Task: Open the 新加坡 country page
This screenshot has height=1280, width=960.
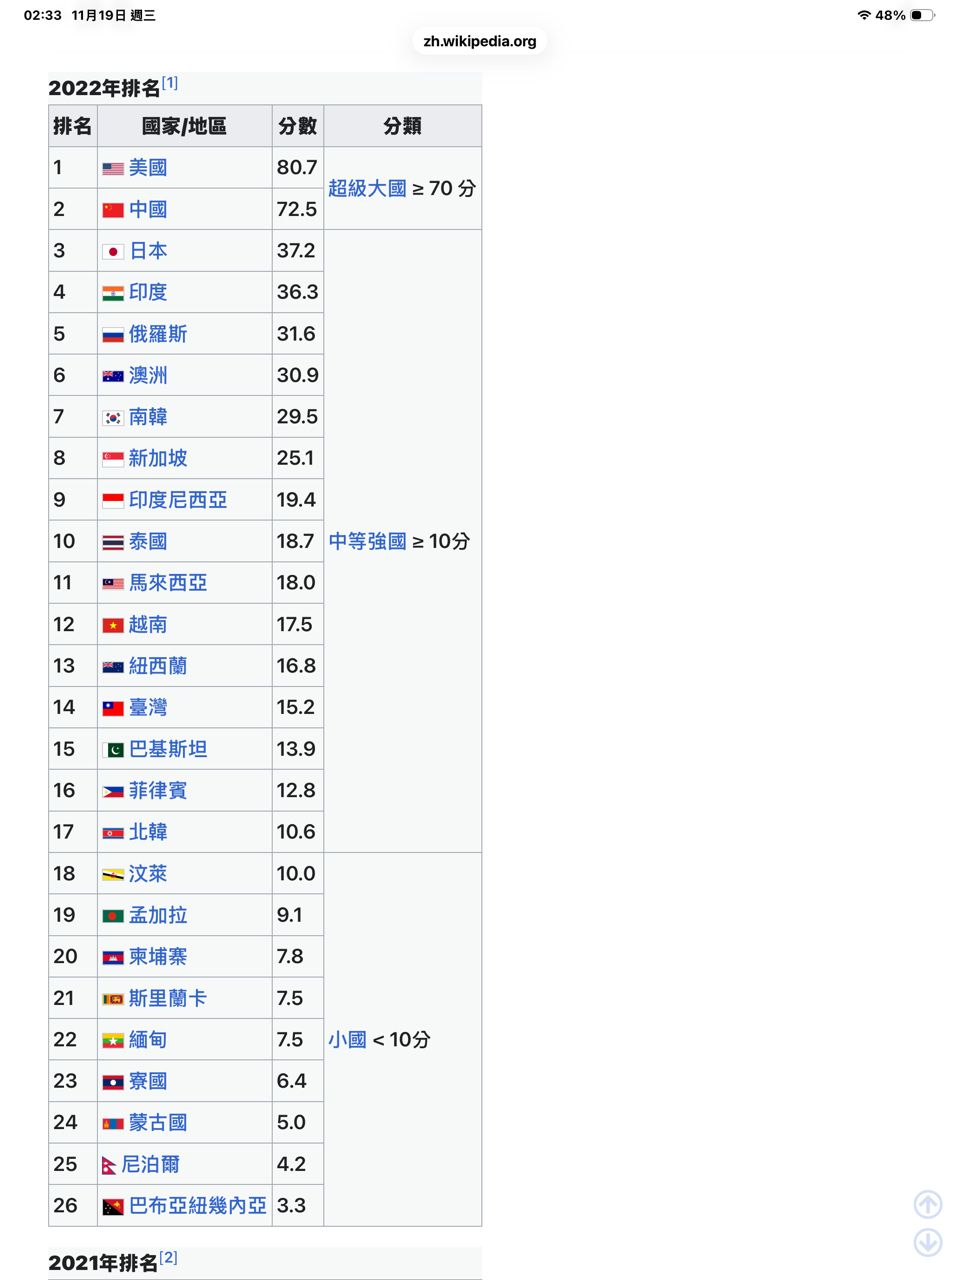Action: 158,458
